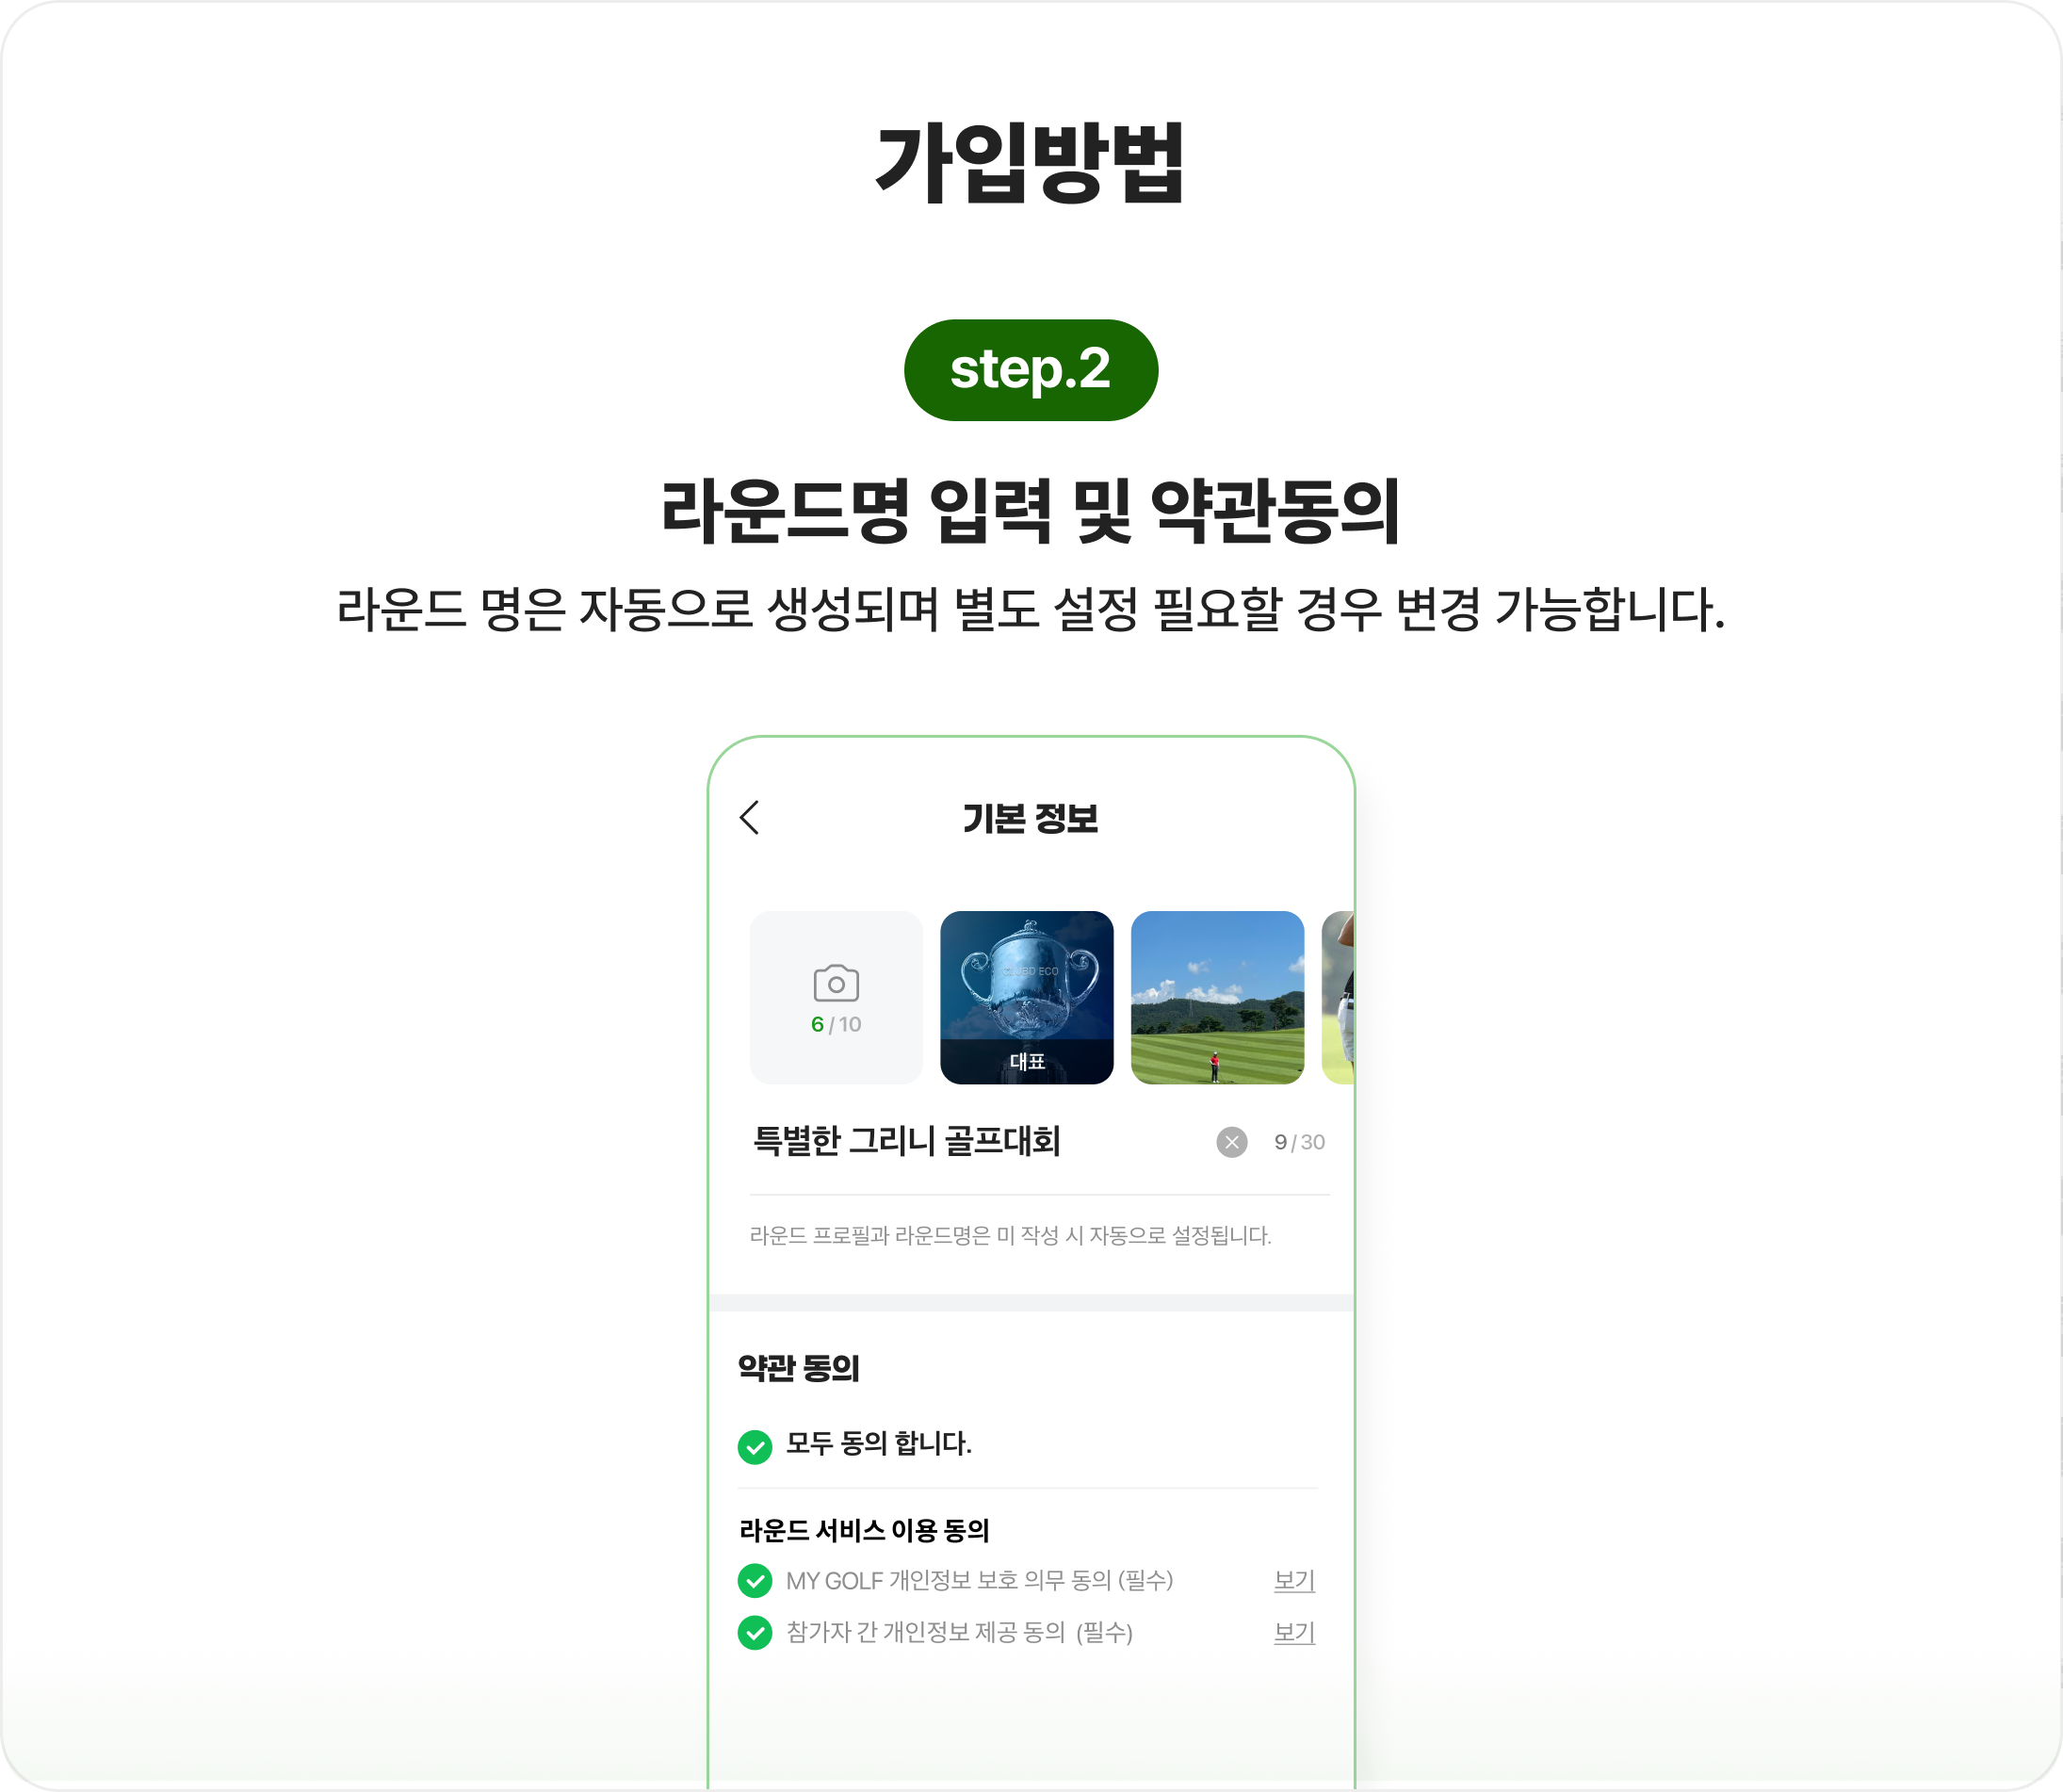2063x1792 pixels.
Task: Select the trophy thumbnail marked 대표
Action: tap(1026, 997)
